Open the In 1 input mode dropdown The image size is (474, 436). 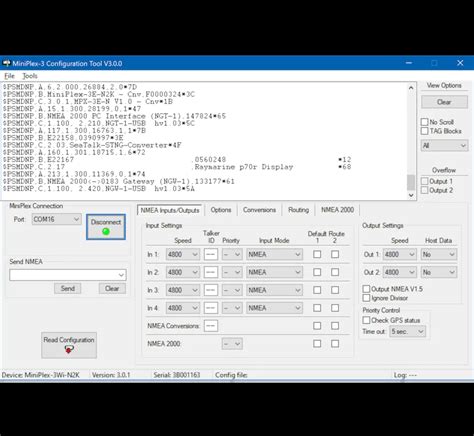point(274,254)
